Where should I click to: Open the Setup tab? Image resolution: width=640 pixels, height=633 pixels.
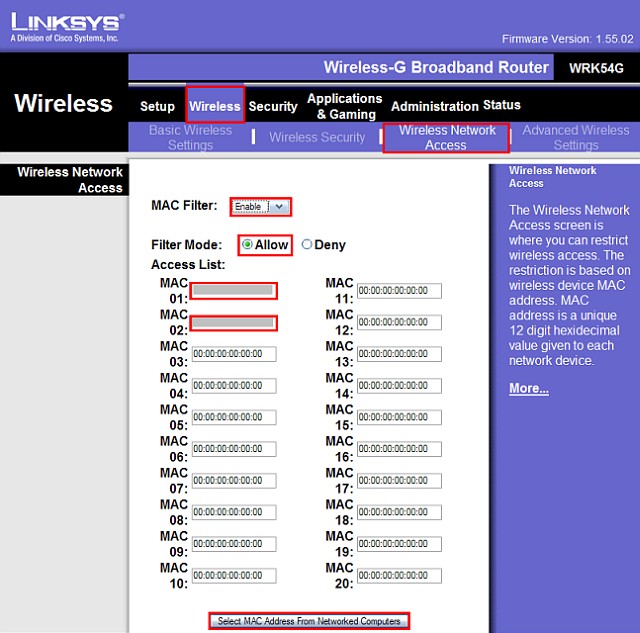pos(157,106)
